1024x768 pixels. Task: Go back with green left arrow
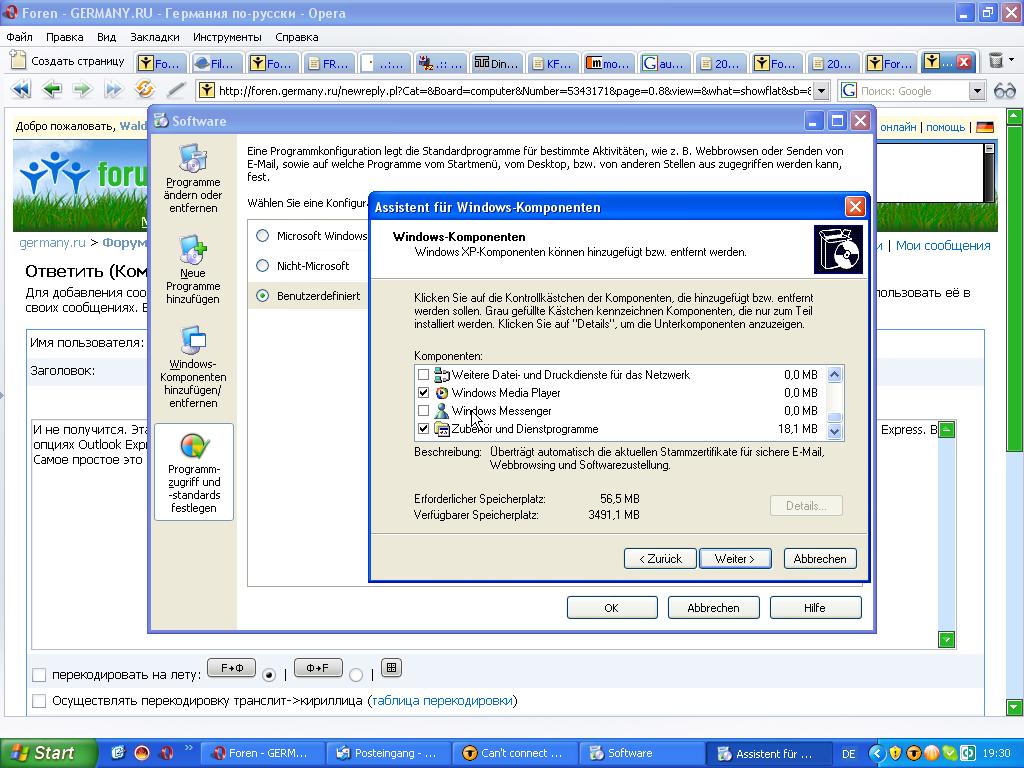click(x=52, y=89)
